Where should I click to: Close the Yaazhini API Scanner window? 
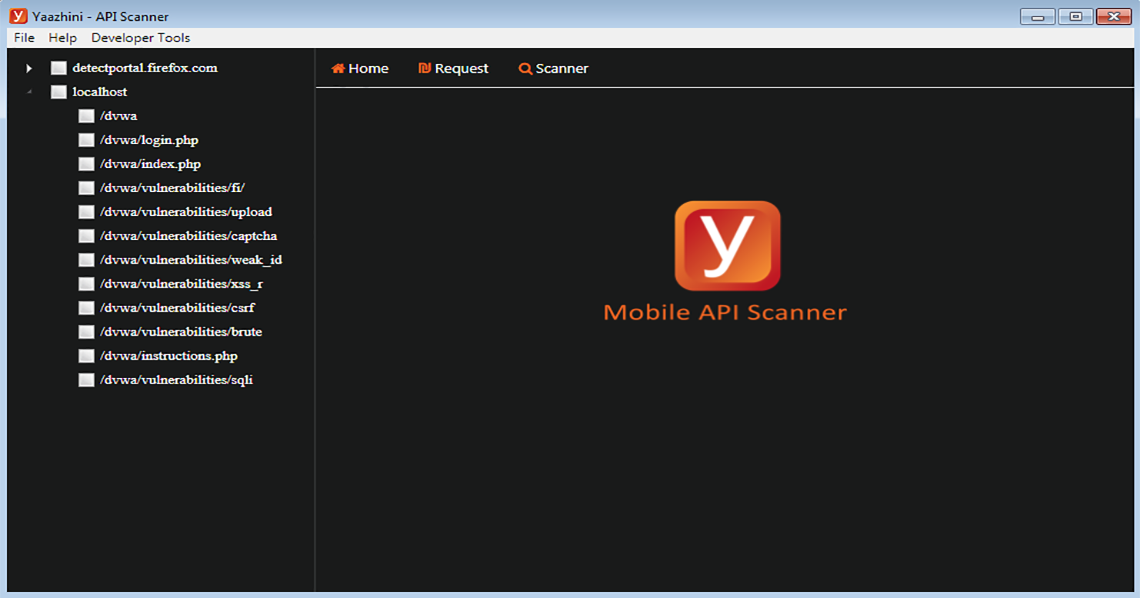(x=1113, y=16)
